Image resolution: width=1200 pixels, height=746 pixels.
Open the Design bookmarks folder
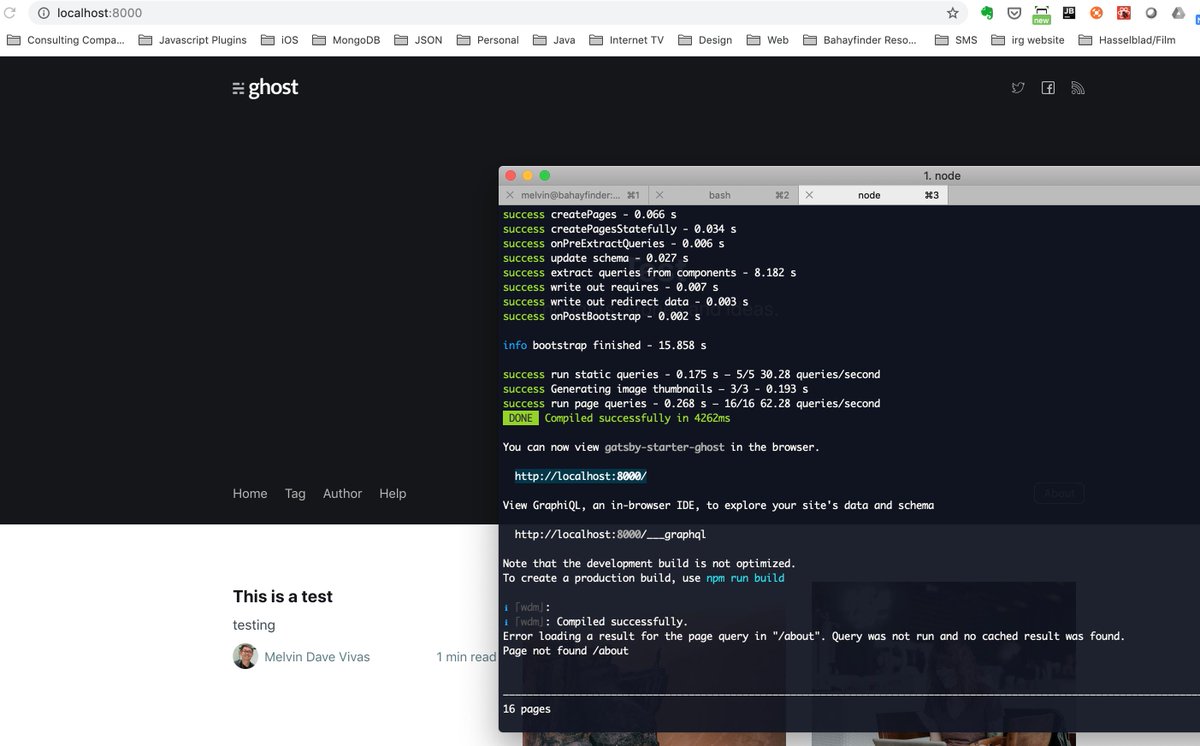coord(705,40)
